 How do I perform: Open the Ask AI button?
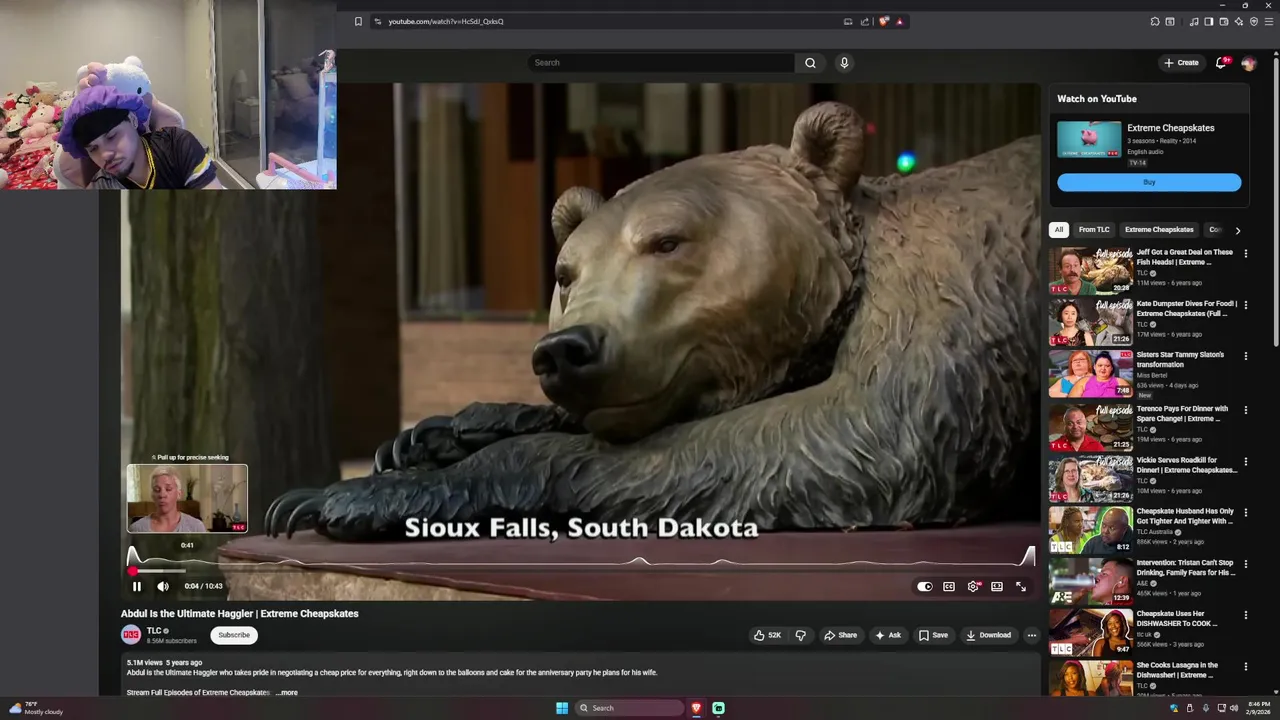(x=888, y=635)
